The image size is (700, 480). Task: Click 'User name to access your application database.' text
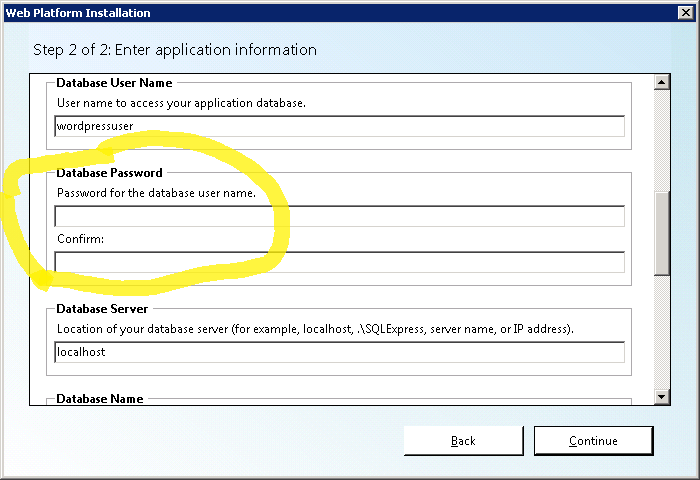(x=181, y=103)
